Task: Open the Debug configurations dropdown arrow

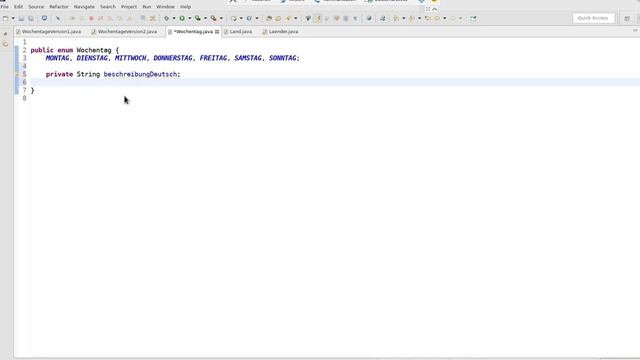Action: 174,18
